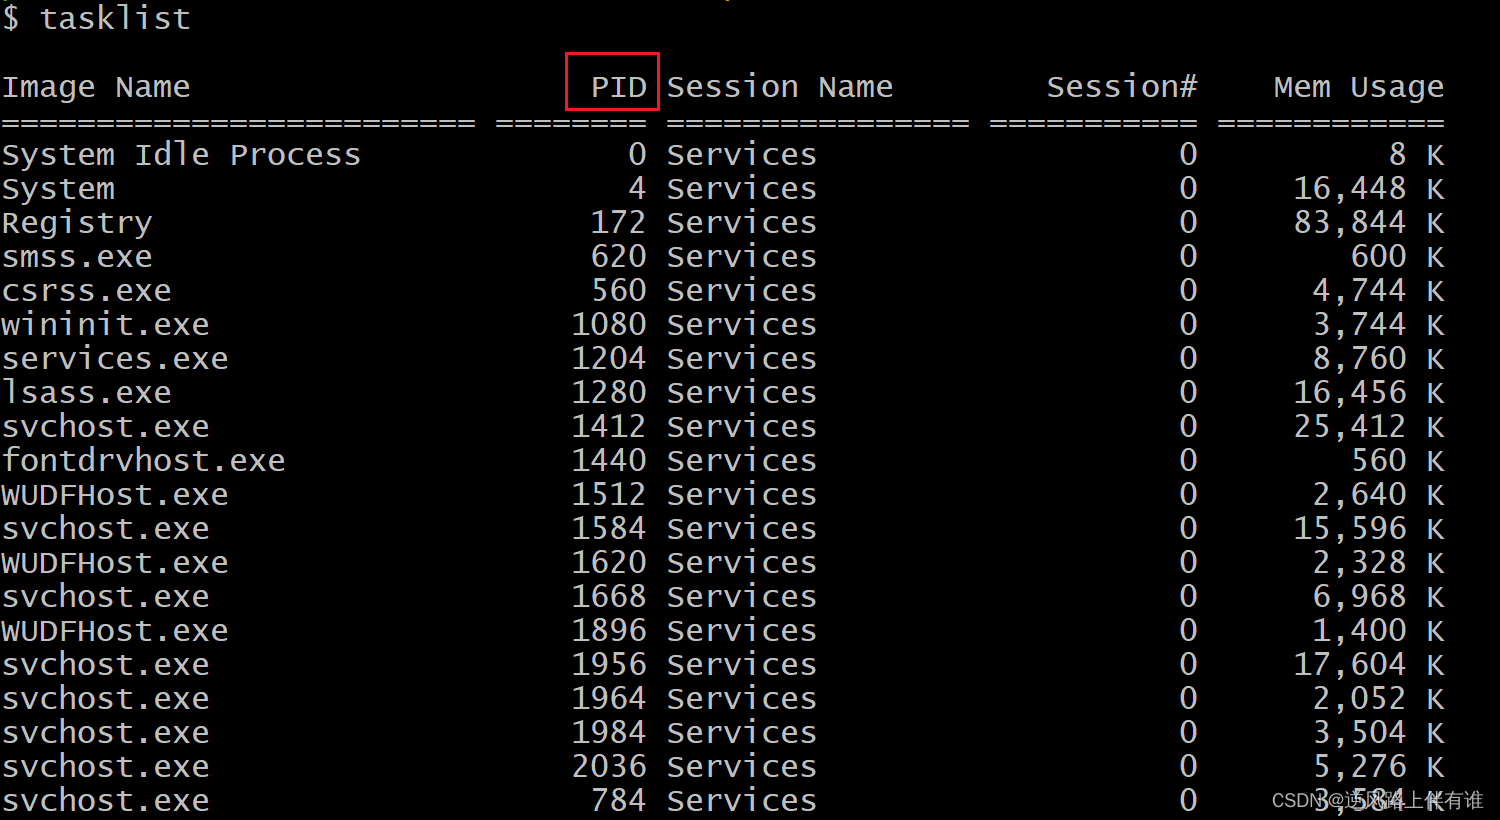Click the fontdrvhost.exe process name
Image resolution: width=1500 pixels, height=820 pixels.
coord(143,461)
